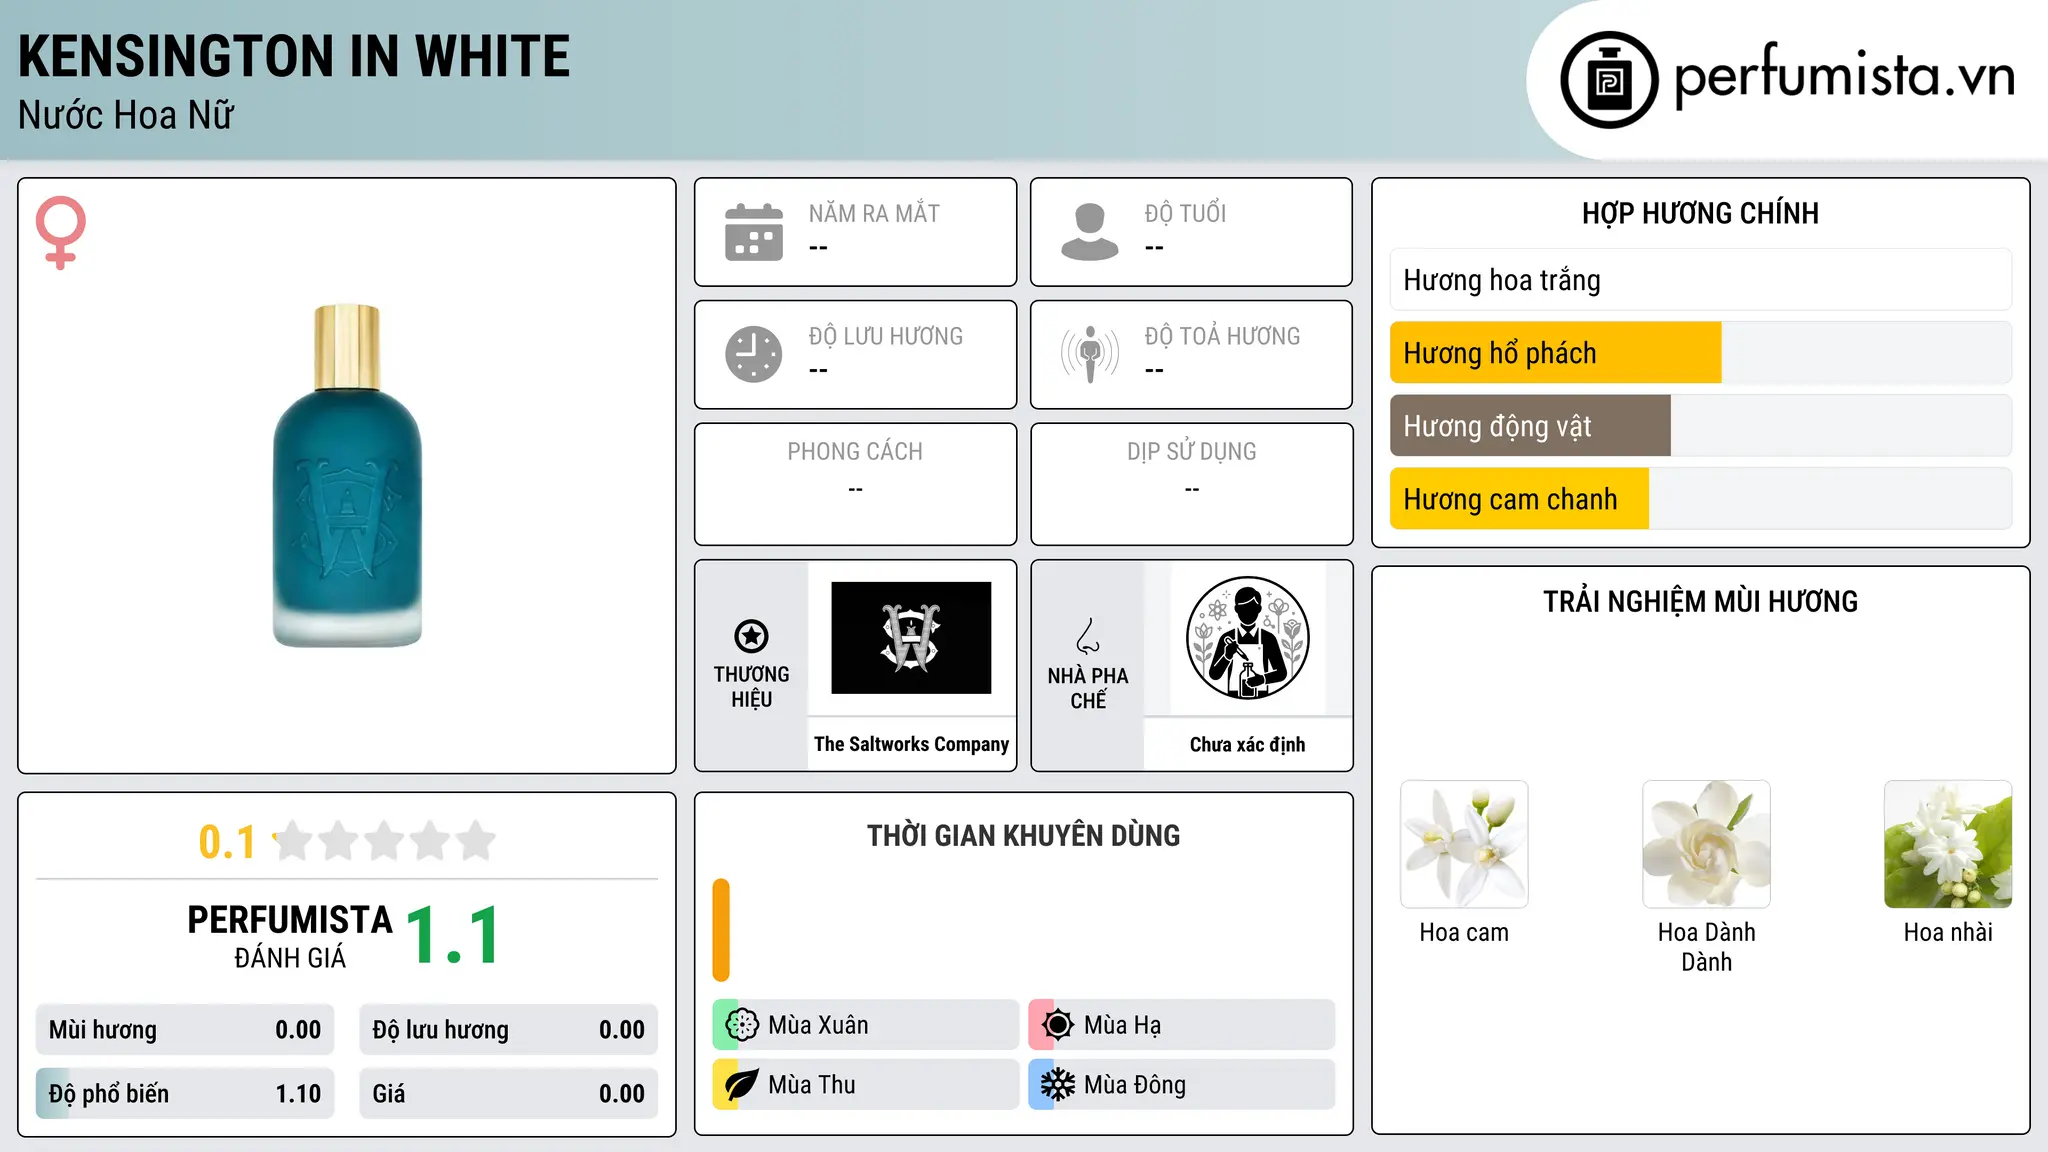Click the Mùa Thu season button
Screen dimensions: 2048x1152
pos(866,1084)
